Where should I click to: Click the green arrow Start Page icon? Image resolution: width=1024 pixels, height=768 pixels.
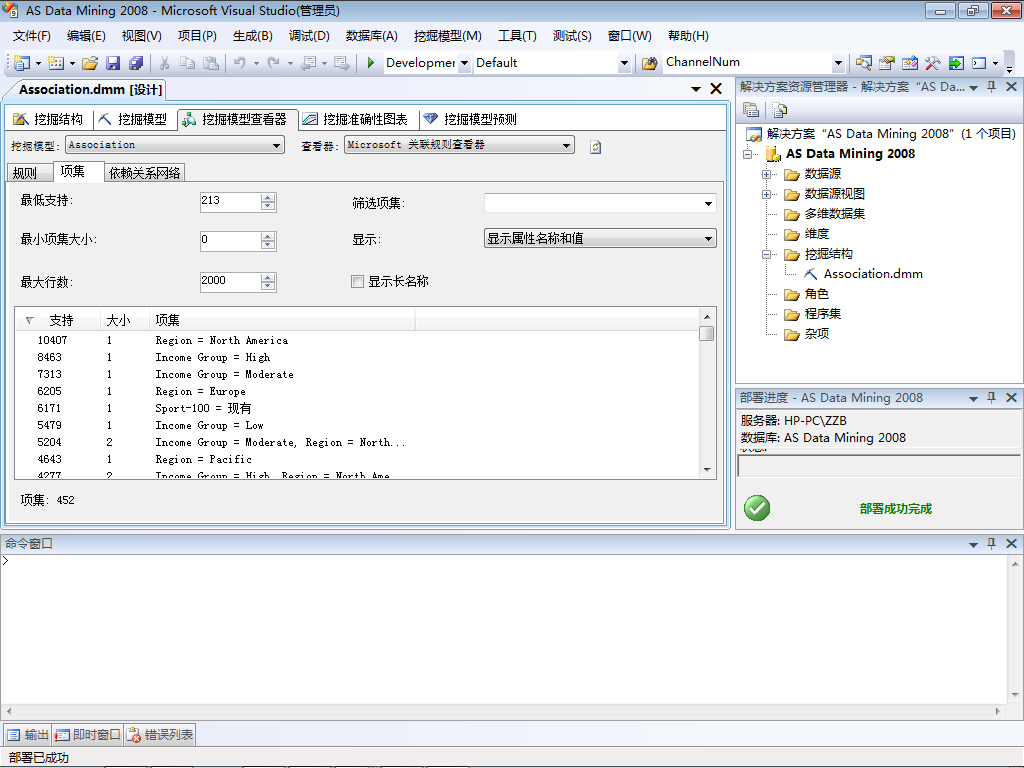[955, 63]
